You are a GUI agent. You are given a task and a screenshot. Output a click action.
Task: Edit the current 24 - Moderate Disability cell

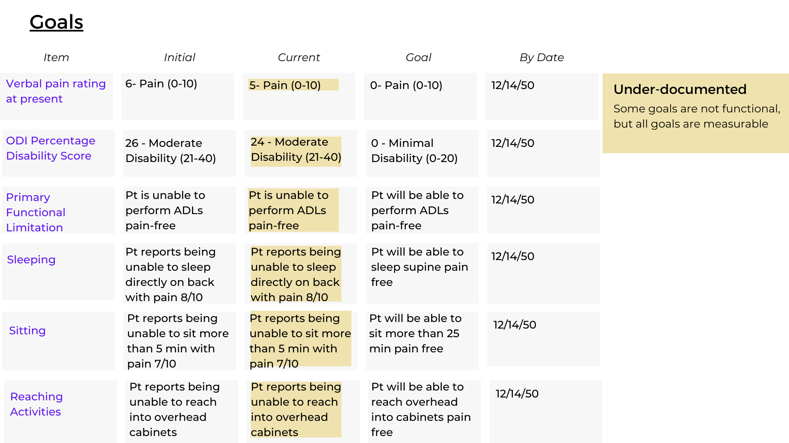(296, 150)
